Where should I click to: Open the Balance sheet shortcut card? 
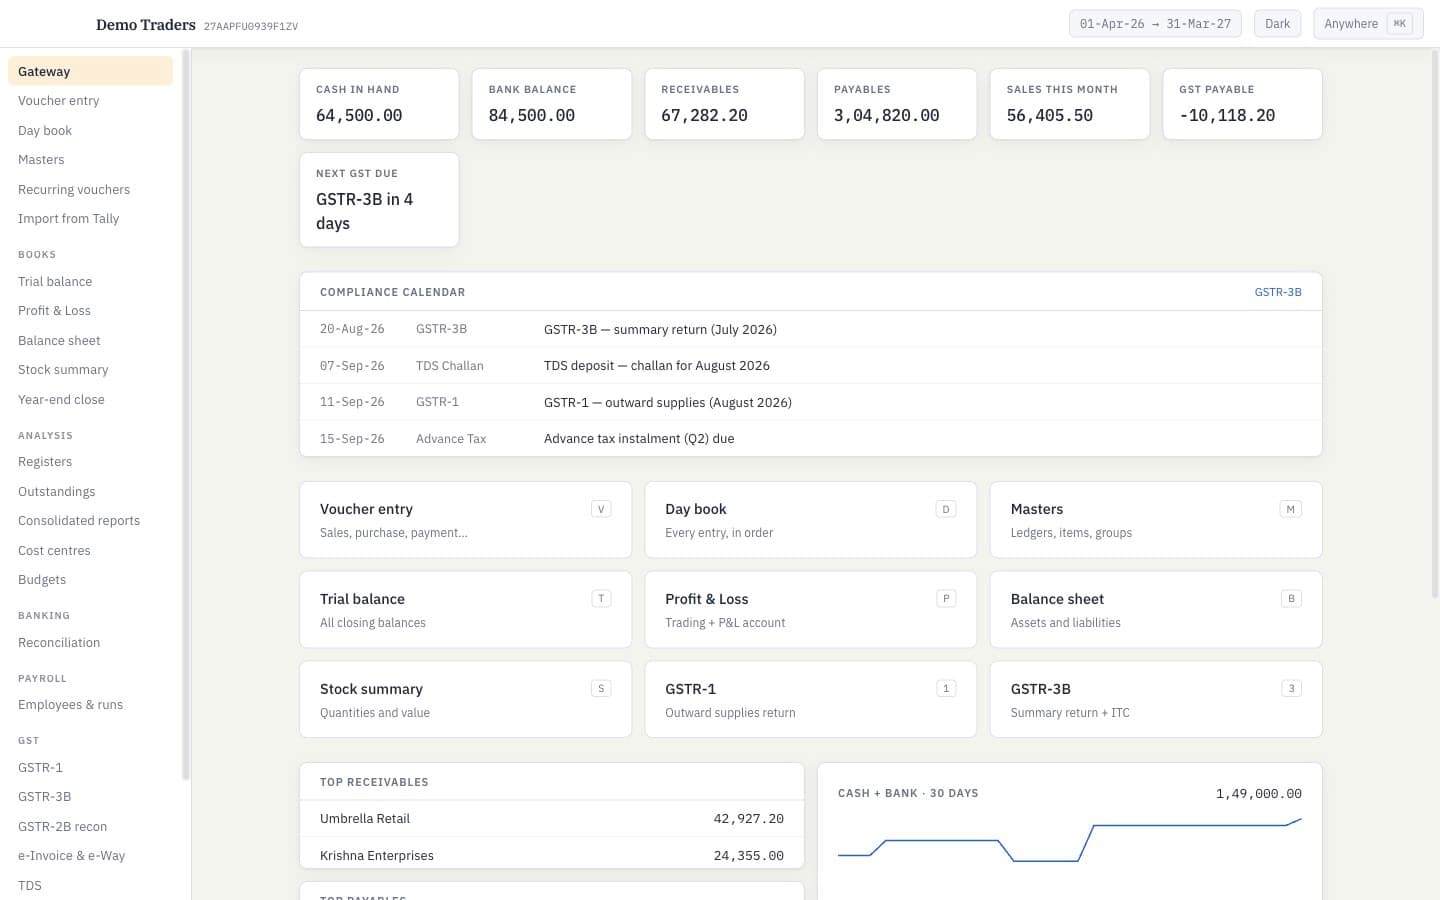click(1156, 610)
